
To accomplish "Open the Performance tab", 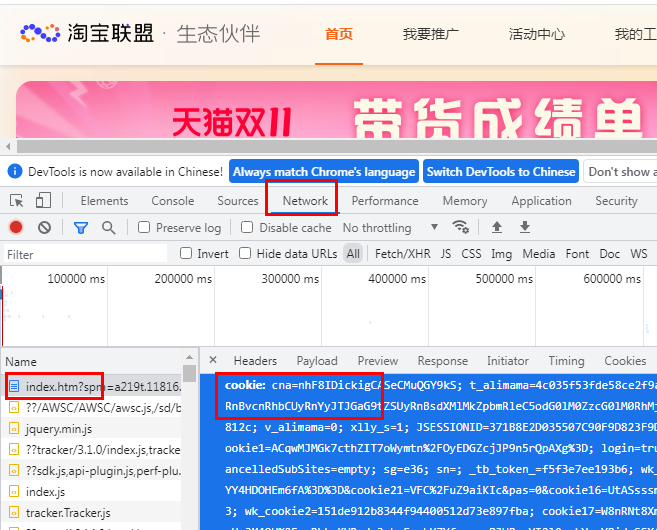I will click(x=385, y=201).
